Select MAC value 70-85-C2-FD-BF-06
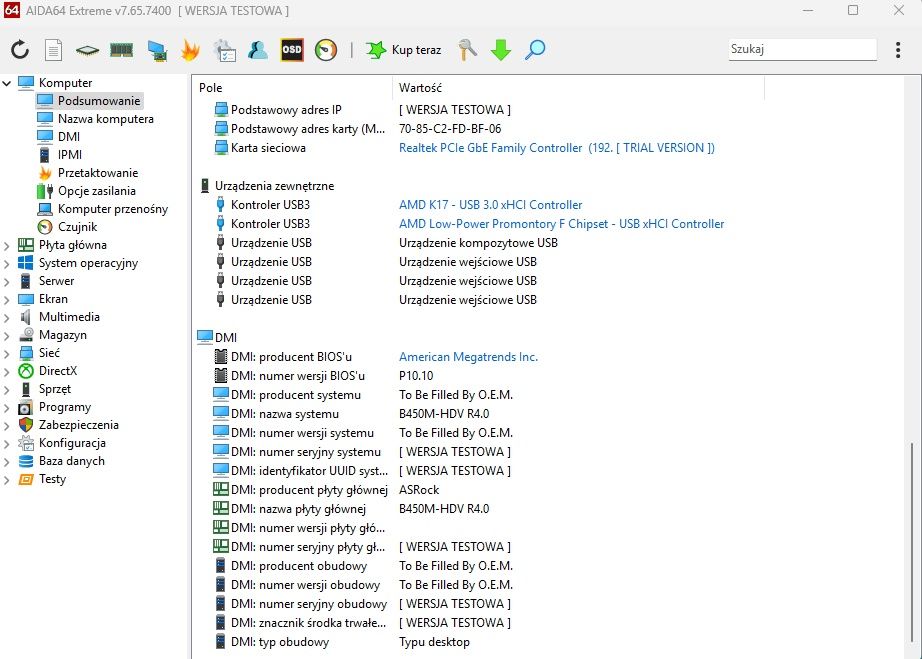The width and height of the screenshot is (922, 659). tap(450, 129)
